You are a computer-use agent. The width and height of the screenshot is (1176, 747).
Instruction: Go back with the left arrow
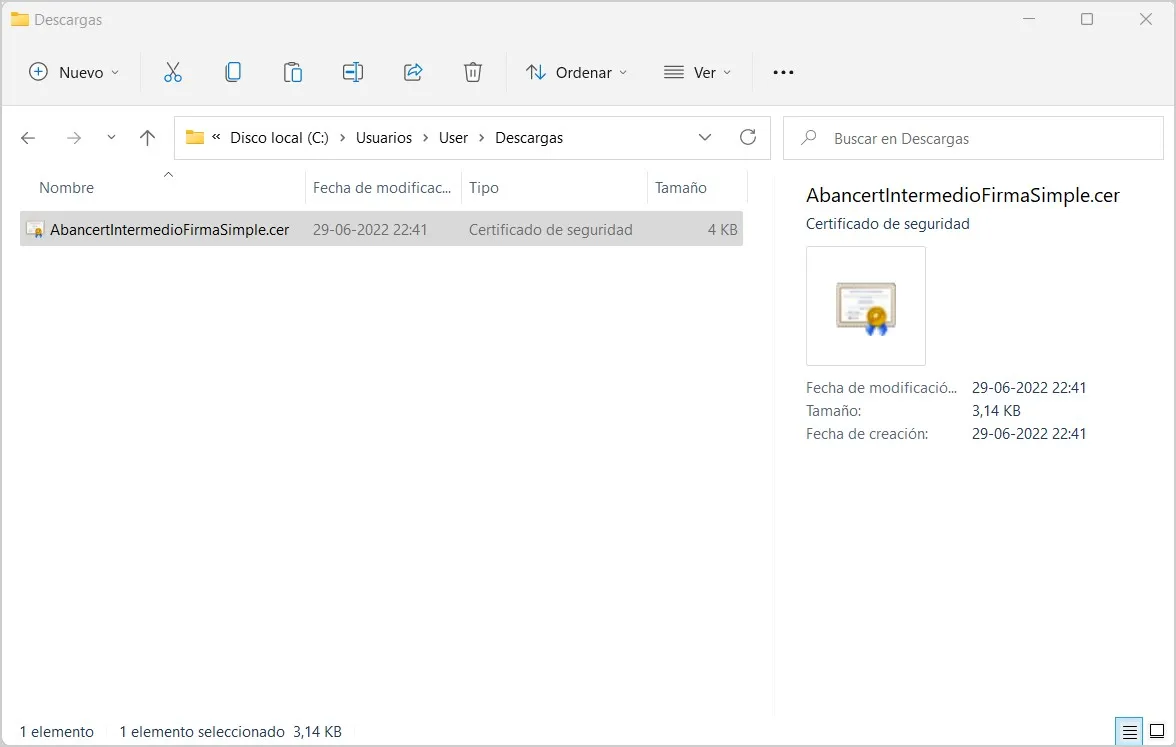[28, 138]
